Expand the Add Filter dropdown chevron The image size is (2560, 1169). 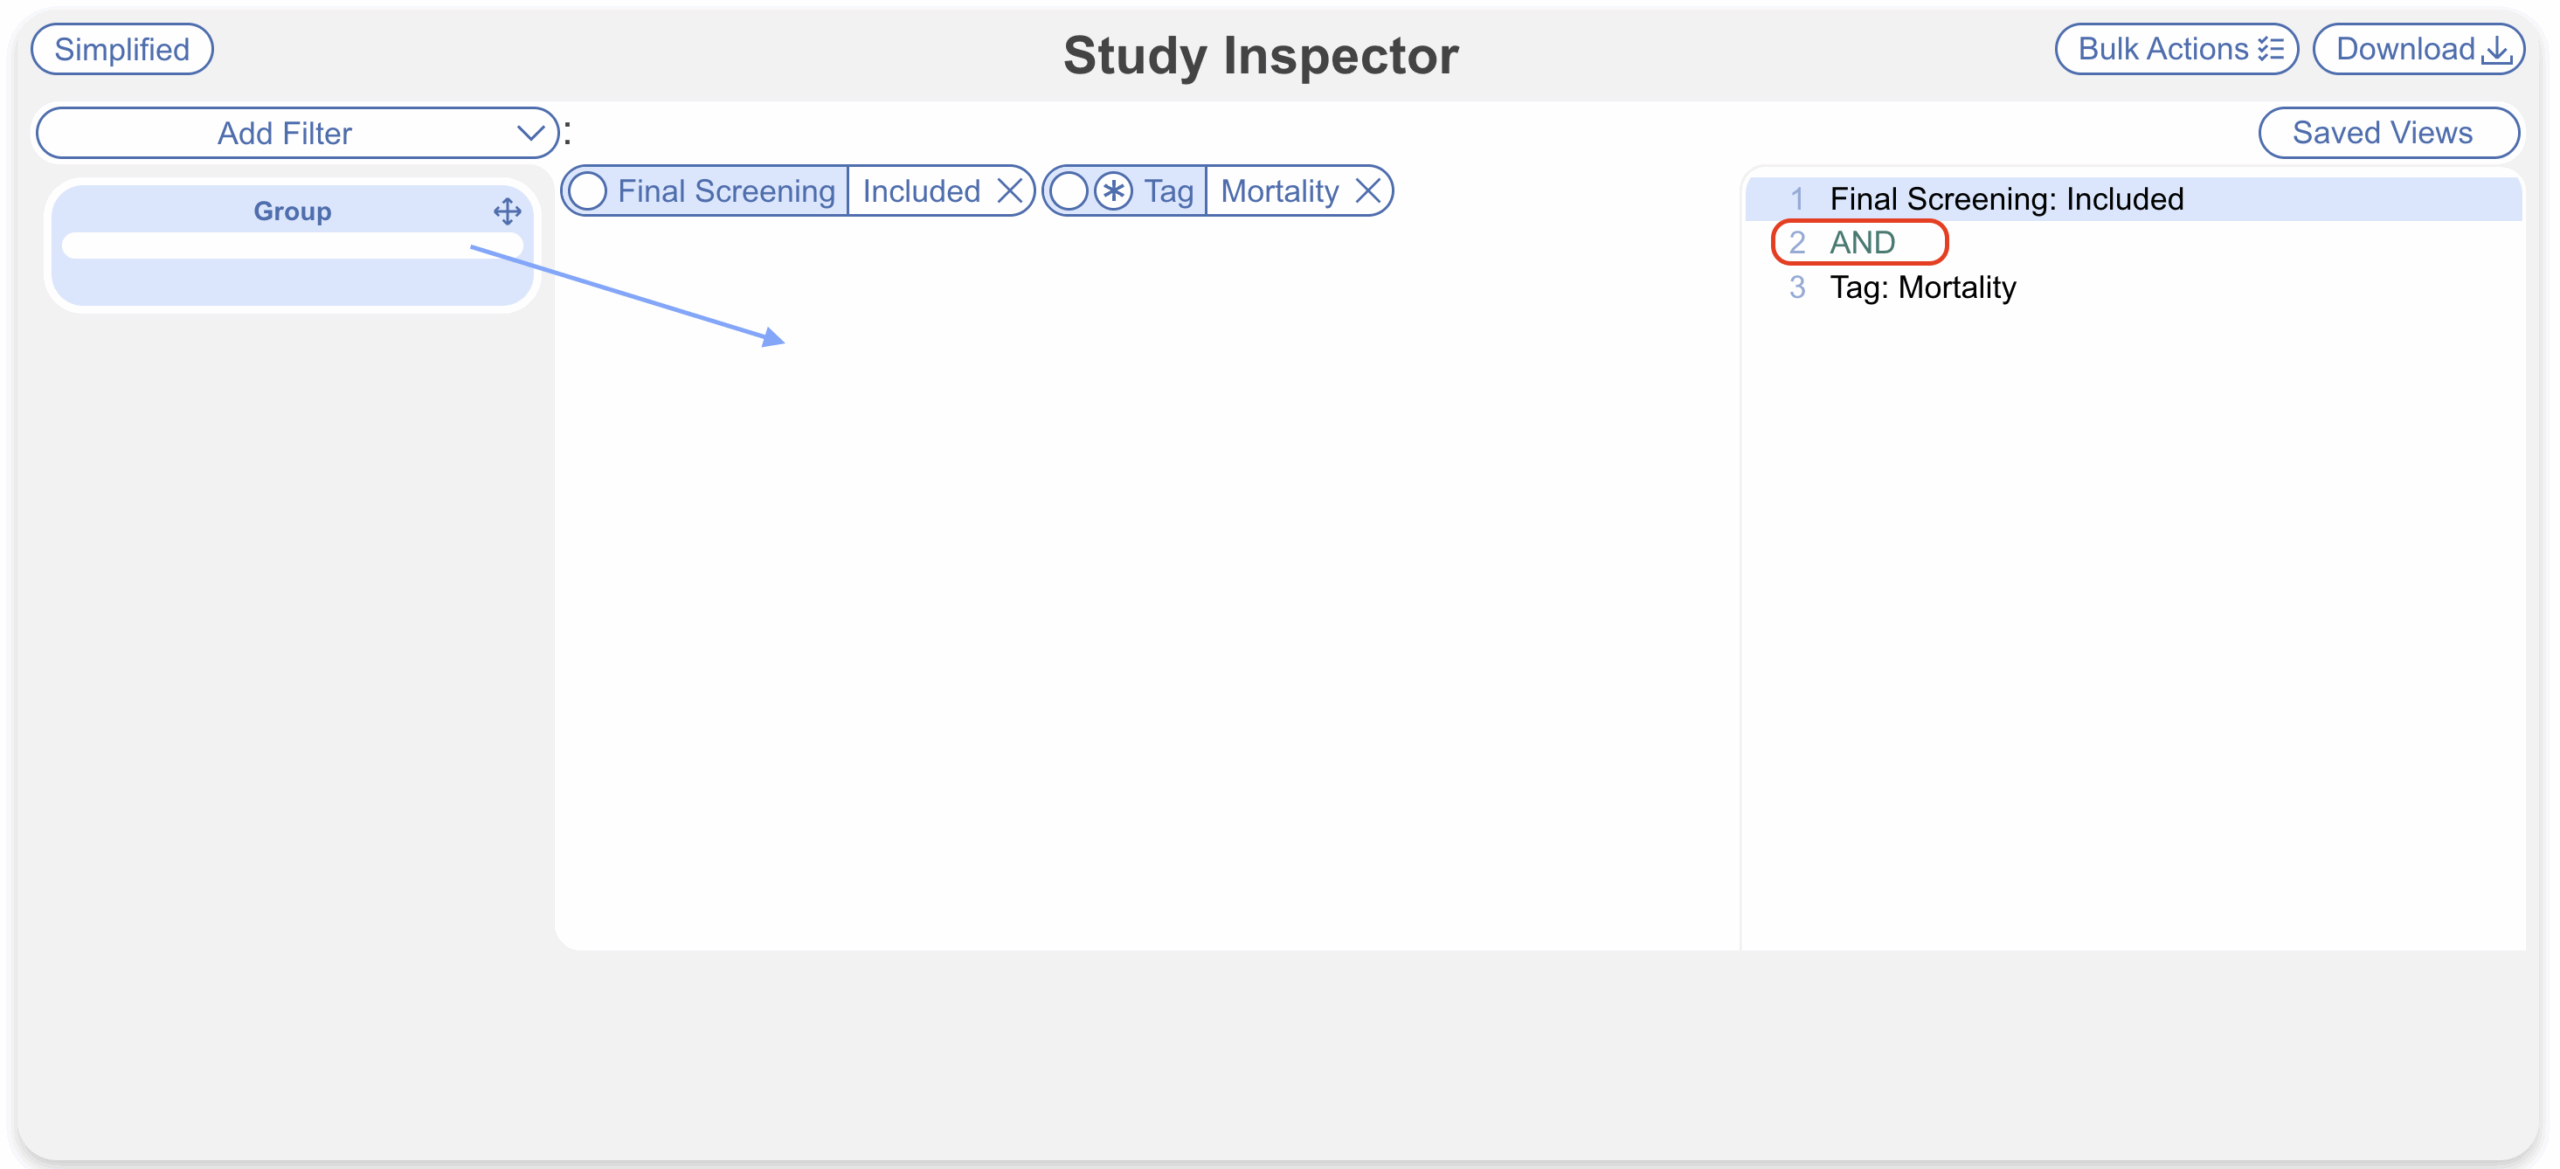coord(530,133)
